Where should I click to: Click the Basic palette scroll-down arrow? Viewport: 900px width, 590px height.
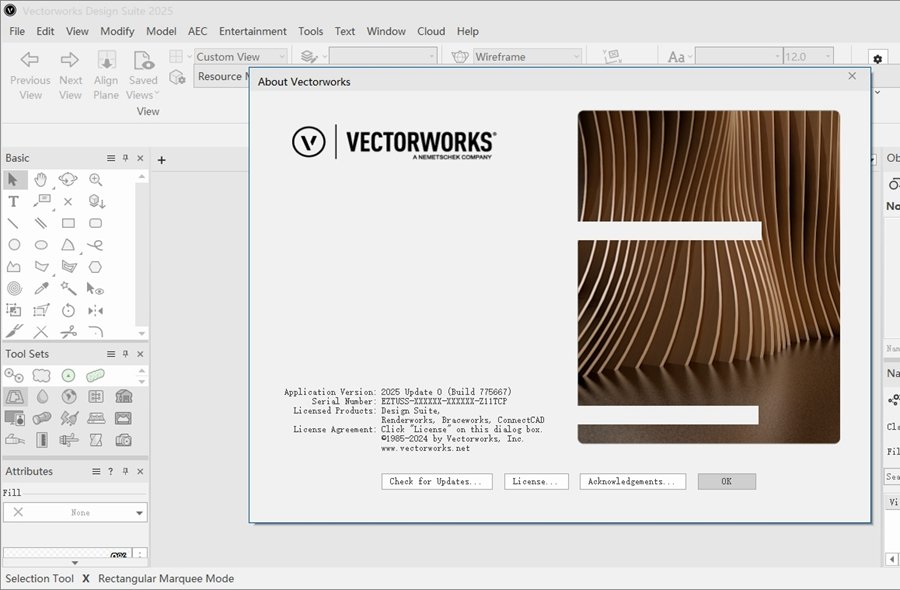click(141, 333)
